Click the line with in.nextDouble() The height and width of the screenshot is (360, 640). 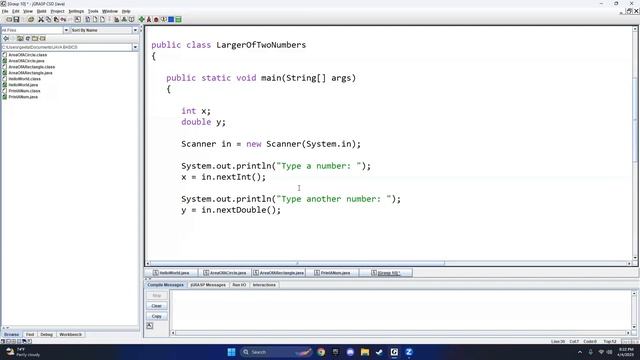point(231,210)
